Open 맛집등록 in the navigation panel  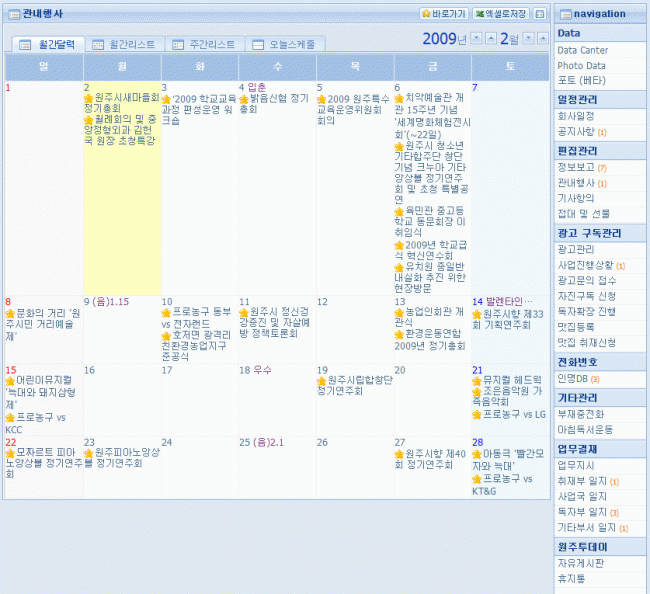point(575,327)
